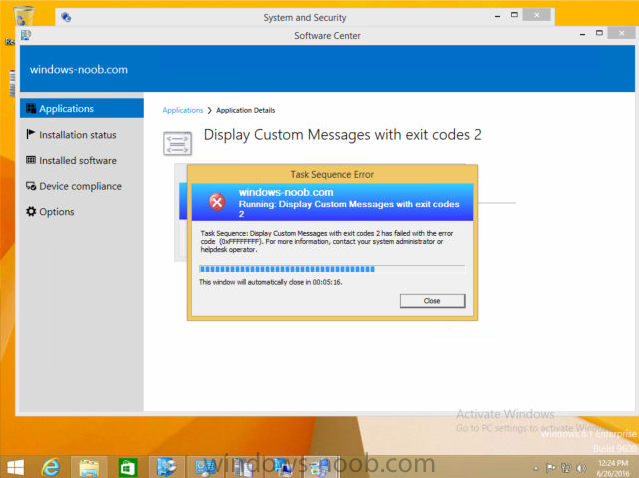Image resolution: width=639 pixels, height=478 pixels.
Task: Click the Applications grid icon in sidebar
Action: (31, 108)
